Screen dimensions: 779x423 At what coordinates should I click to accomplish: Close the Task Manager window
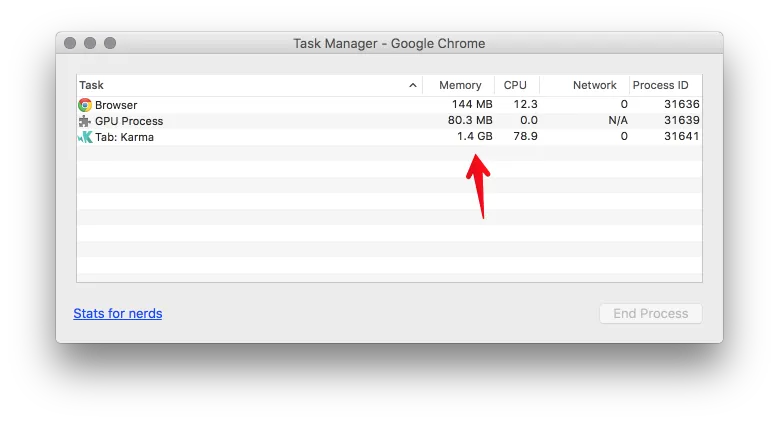click(70, 43)
